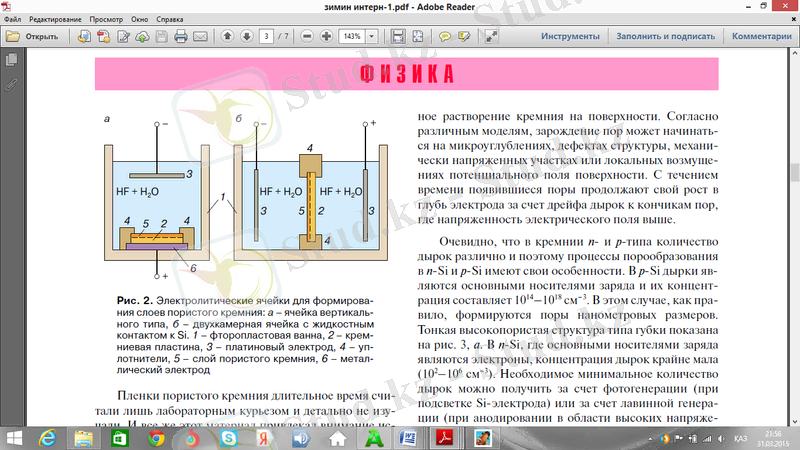The width and height of the screenshot is (800, 450).
Task: Click the vertical scrollbar thumb
Action: click(795, 172)
